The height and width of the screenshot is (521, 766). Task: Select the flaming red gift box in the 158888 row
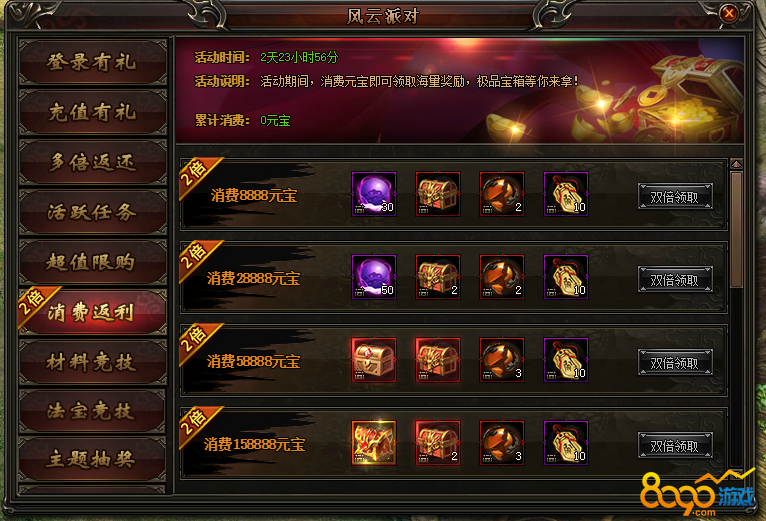point(374,443)
